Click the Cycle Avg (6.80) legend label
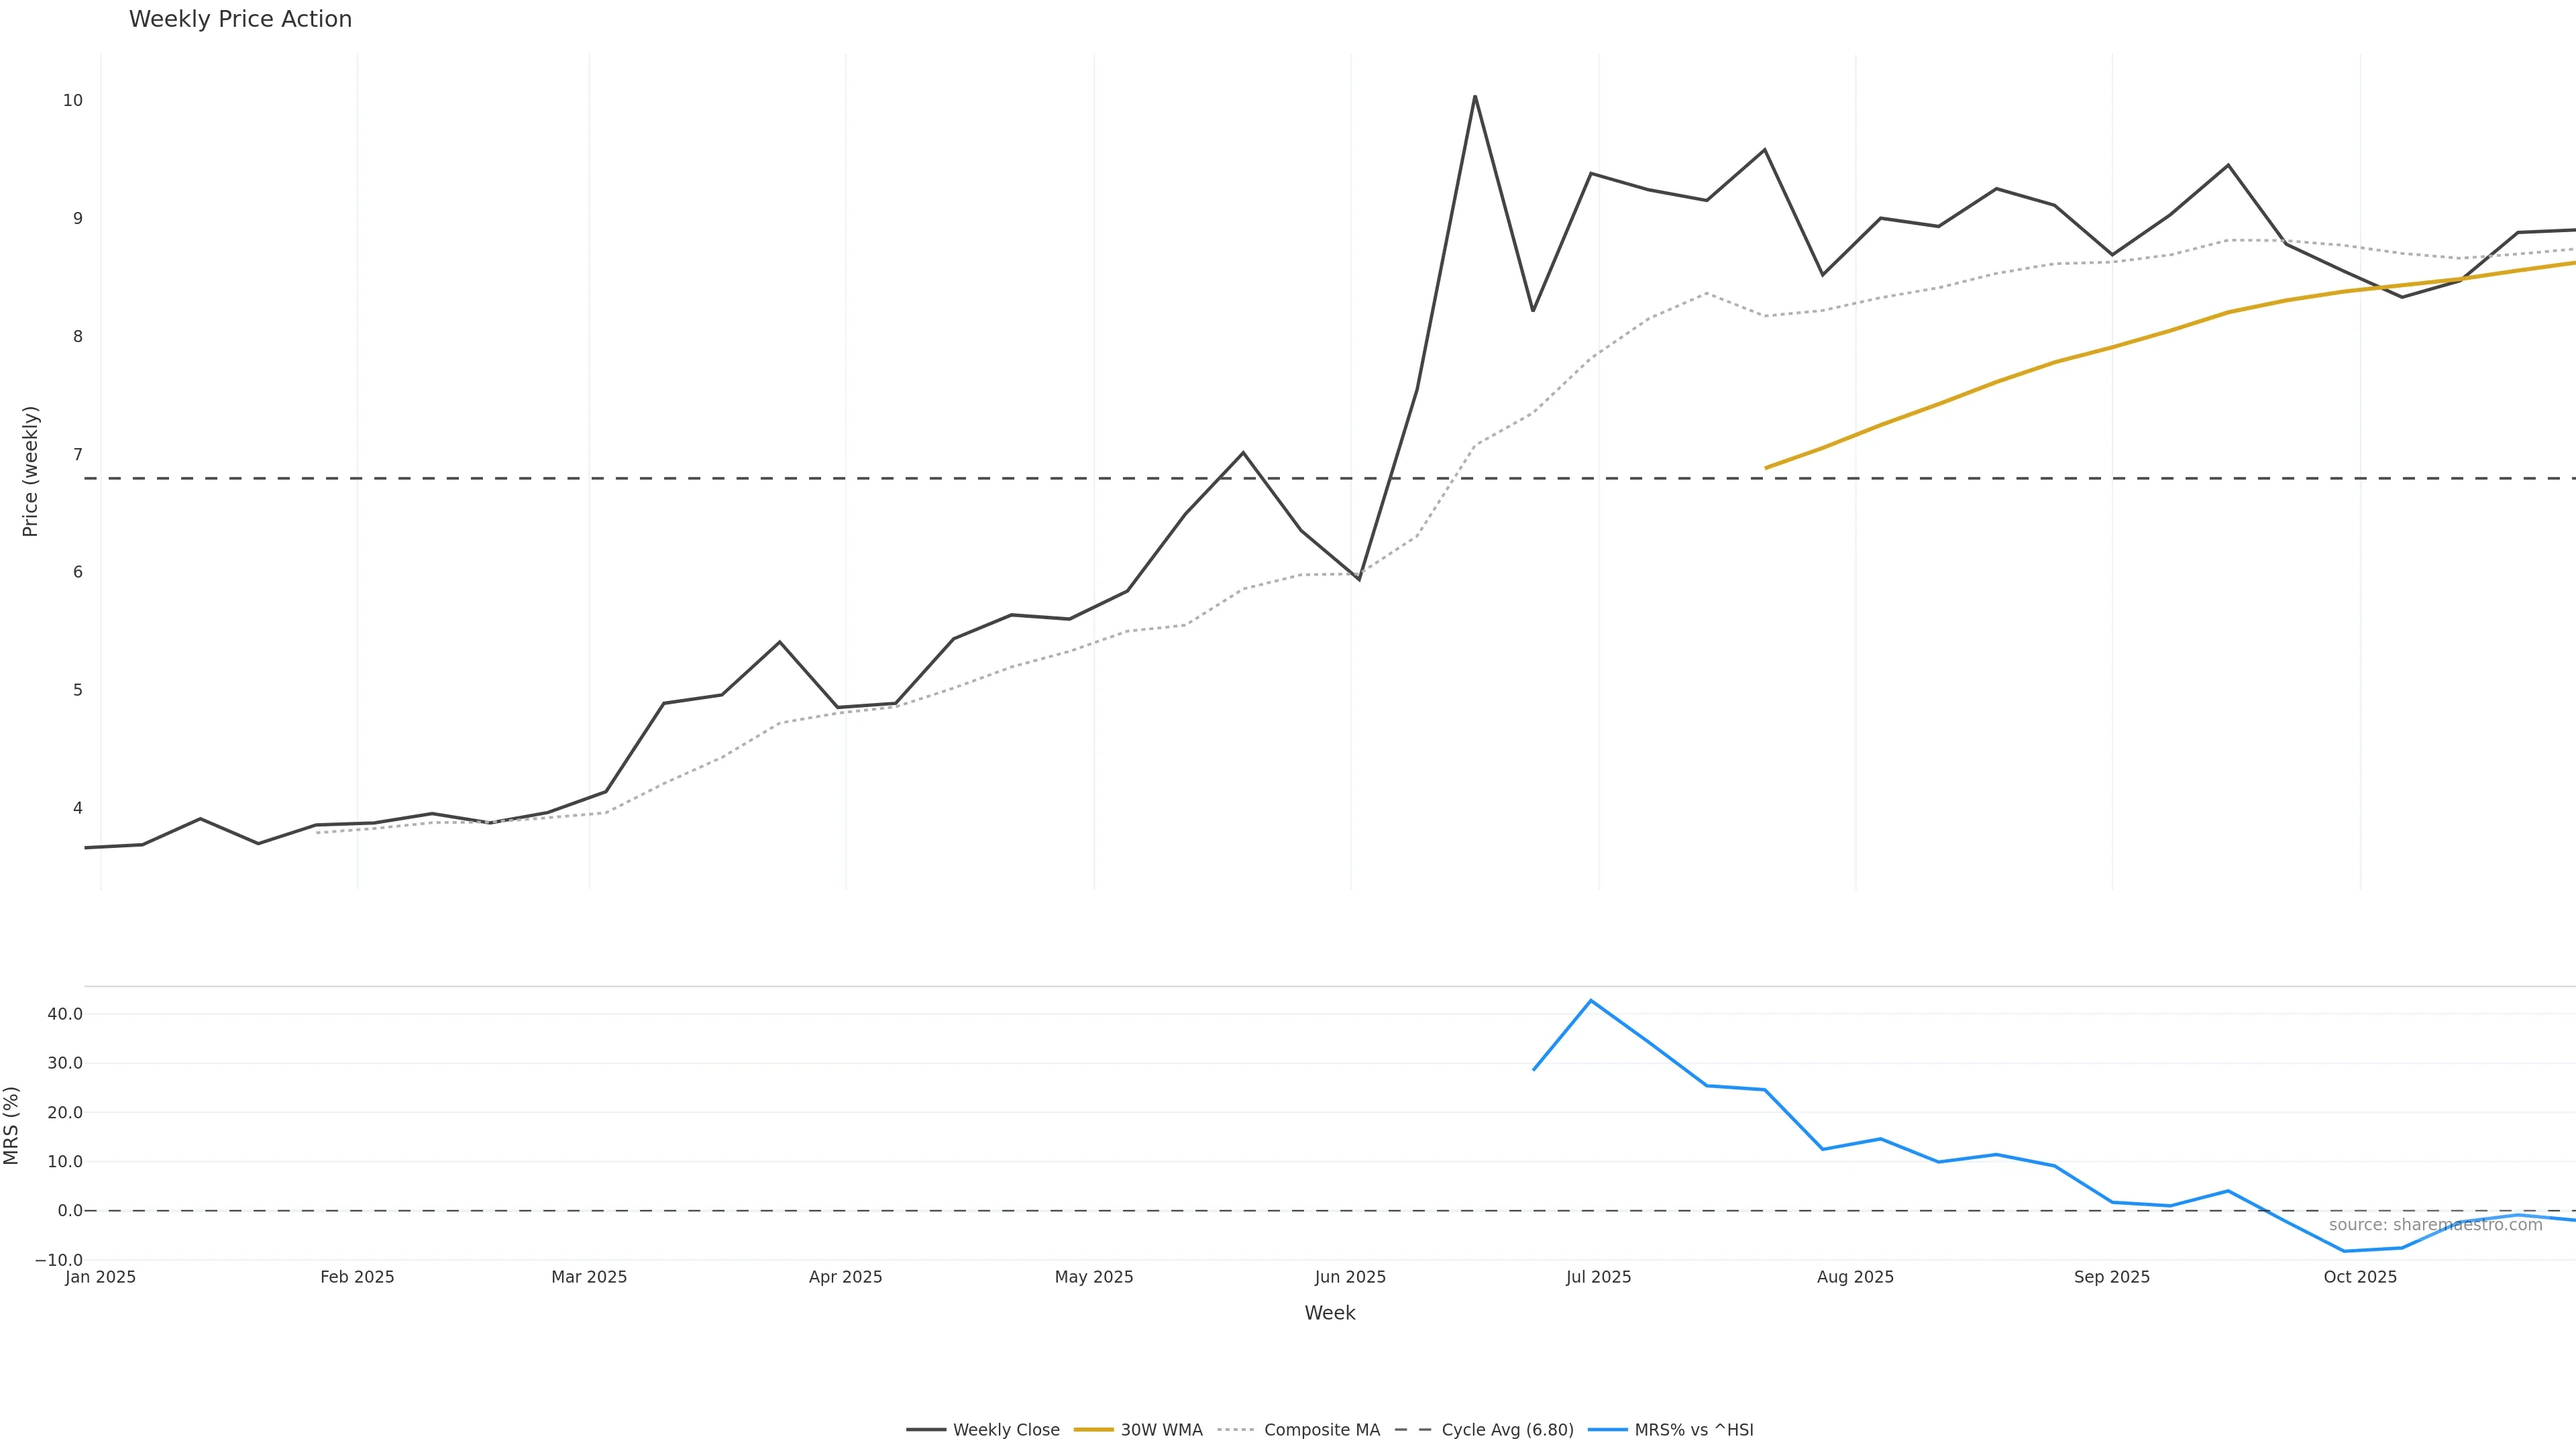 point(1507,1430)
